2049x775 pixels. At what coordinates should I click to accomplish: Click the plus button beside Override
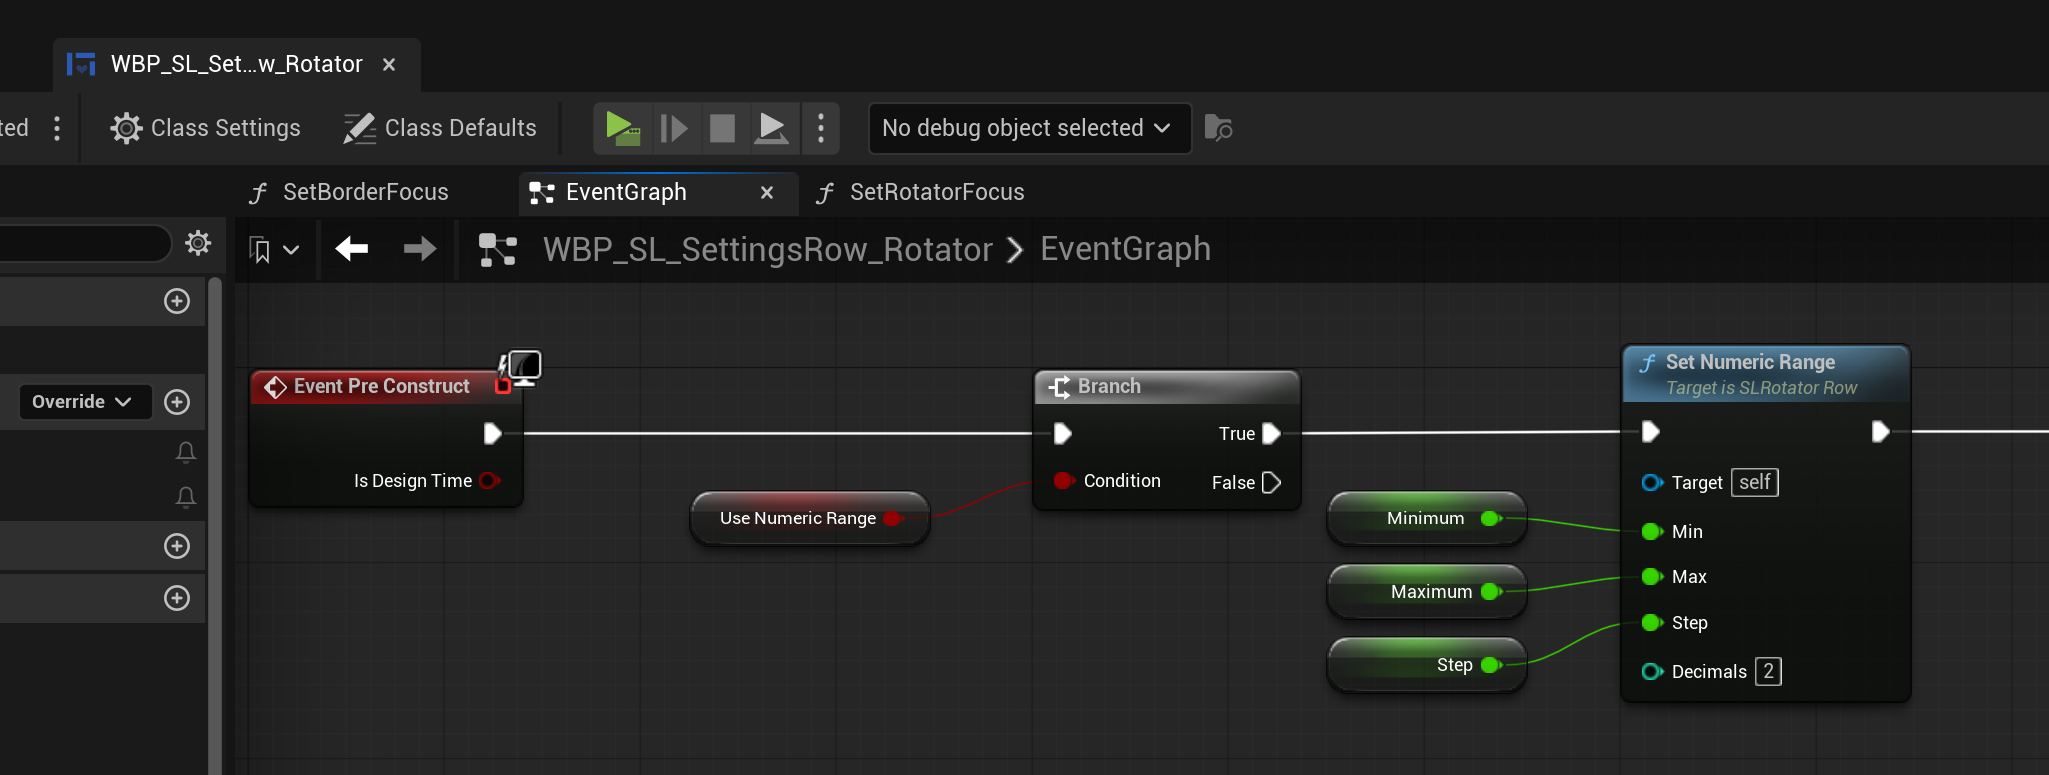pos(177,402)
